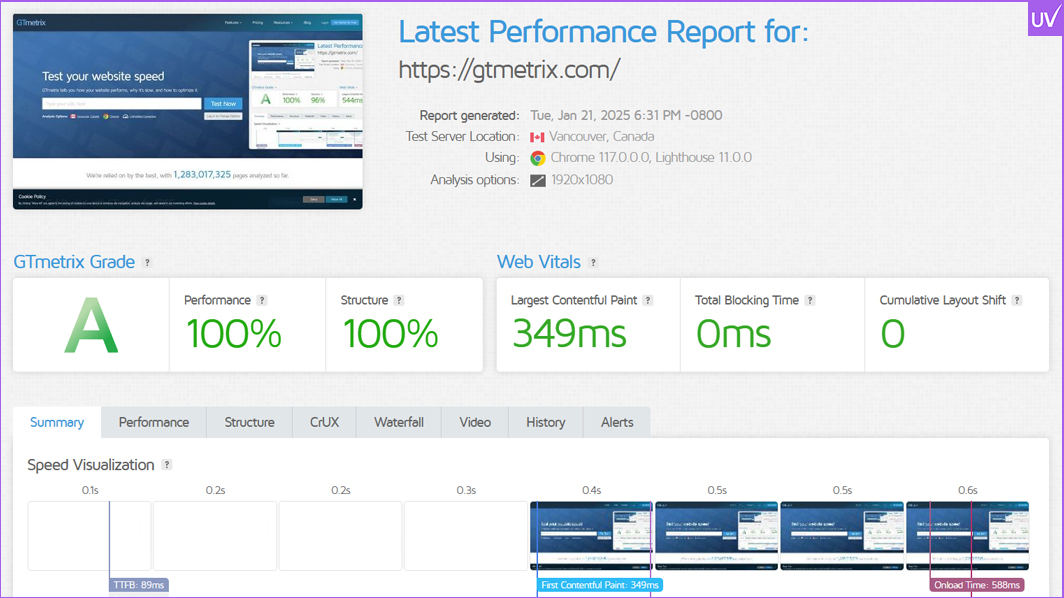Click the help icon next to Web Vitals
The height and width of the screenshot is (598, 1064).
pyautogui.click(x=593, y=263)
